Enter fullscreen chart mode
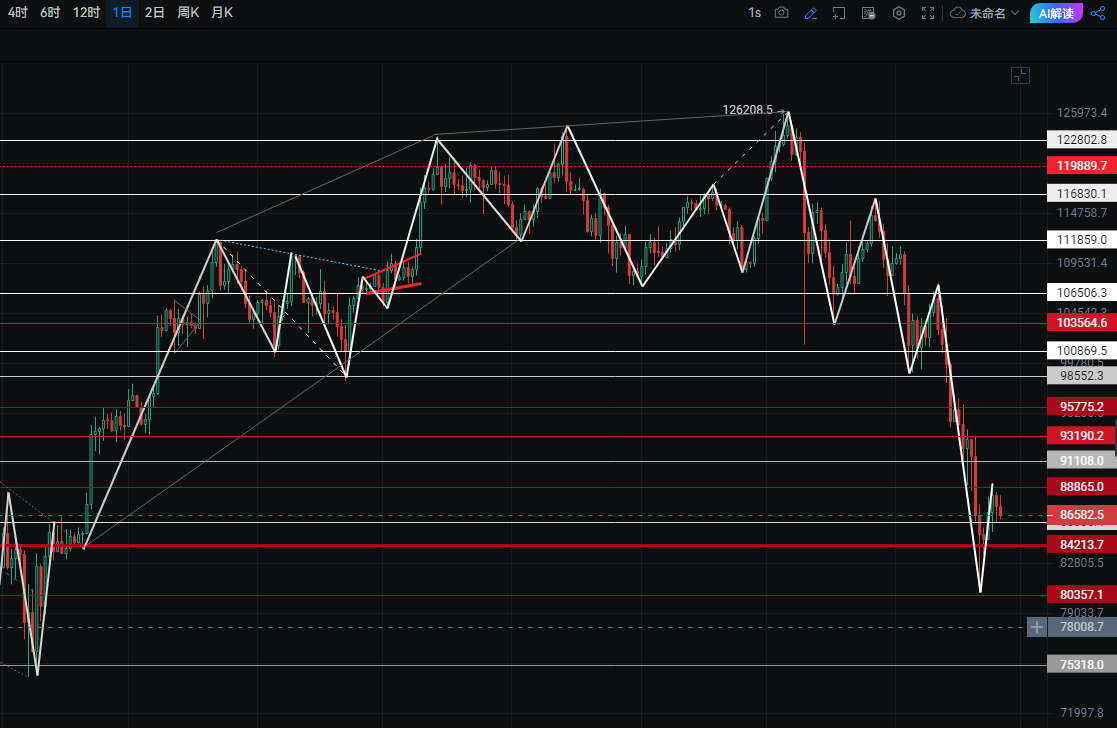Viewport: 1117px width, 731px height. click(928, 13)
